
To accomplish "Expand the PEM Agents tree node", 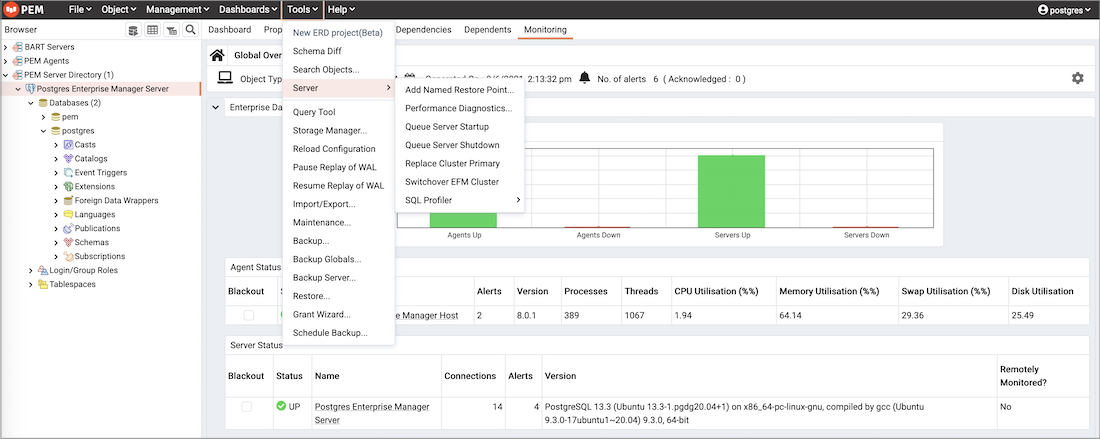I will tap(6, 61).
